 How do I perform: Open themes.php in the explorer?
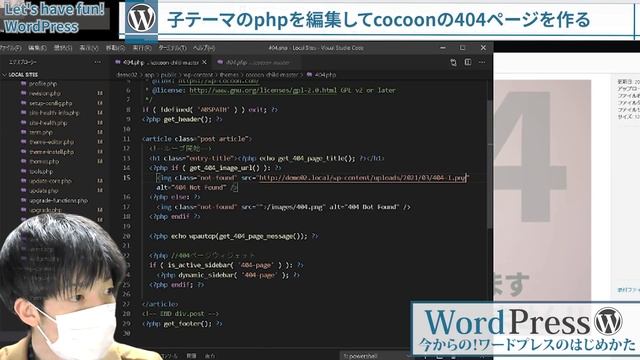[x=44, y=162]
